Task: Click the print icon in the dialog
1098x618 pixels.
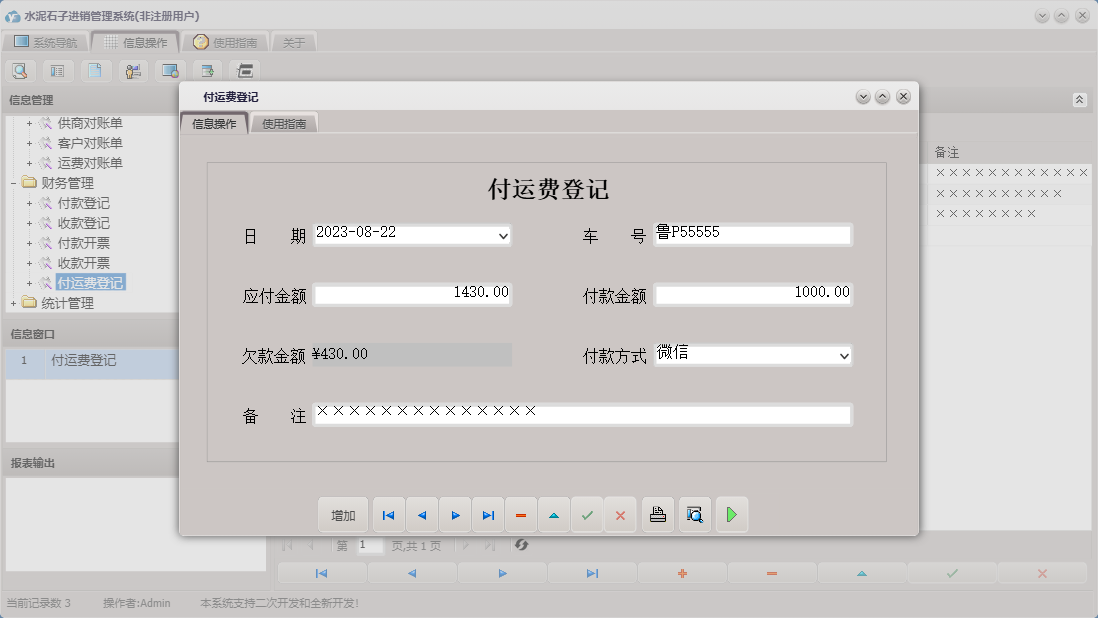Action: tap(657, 514)
